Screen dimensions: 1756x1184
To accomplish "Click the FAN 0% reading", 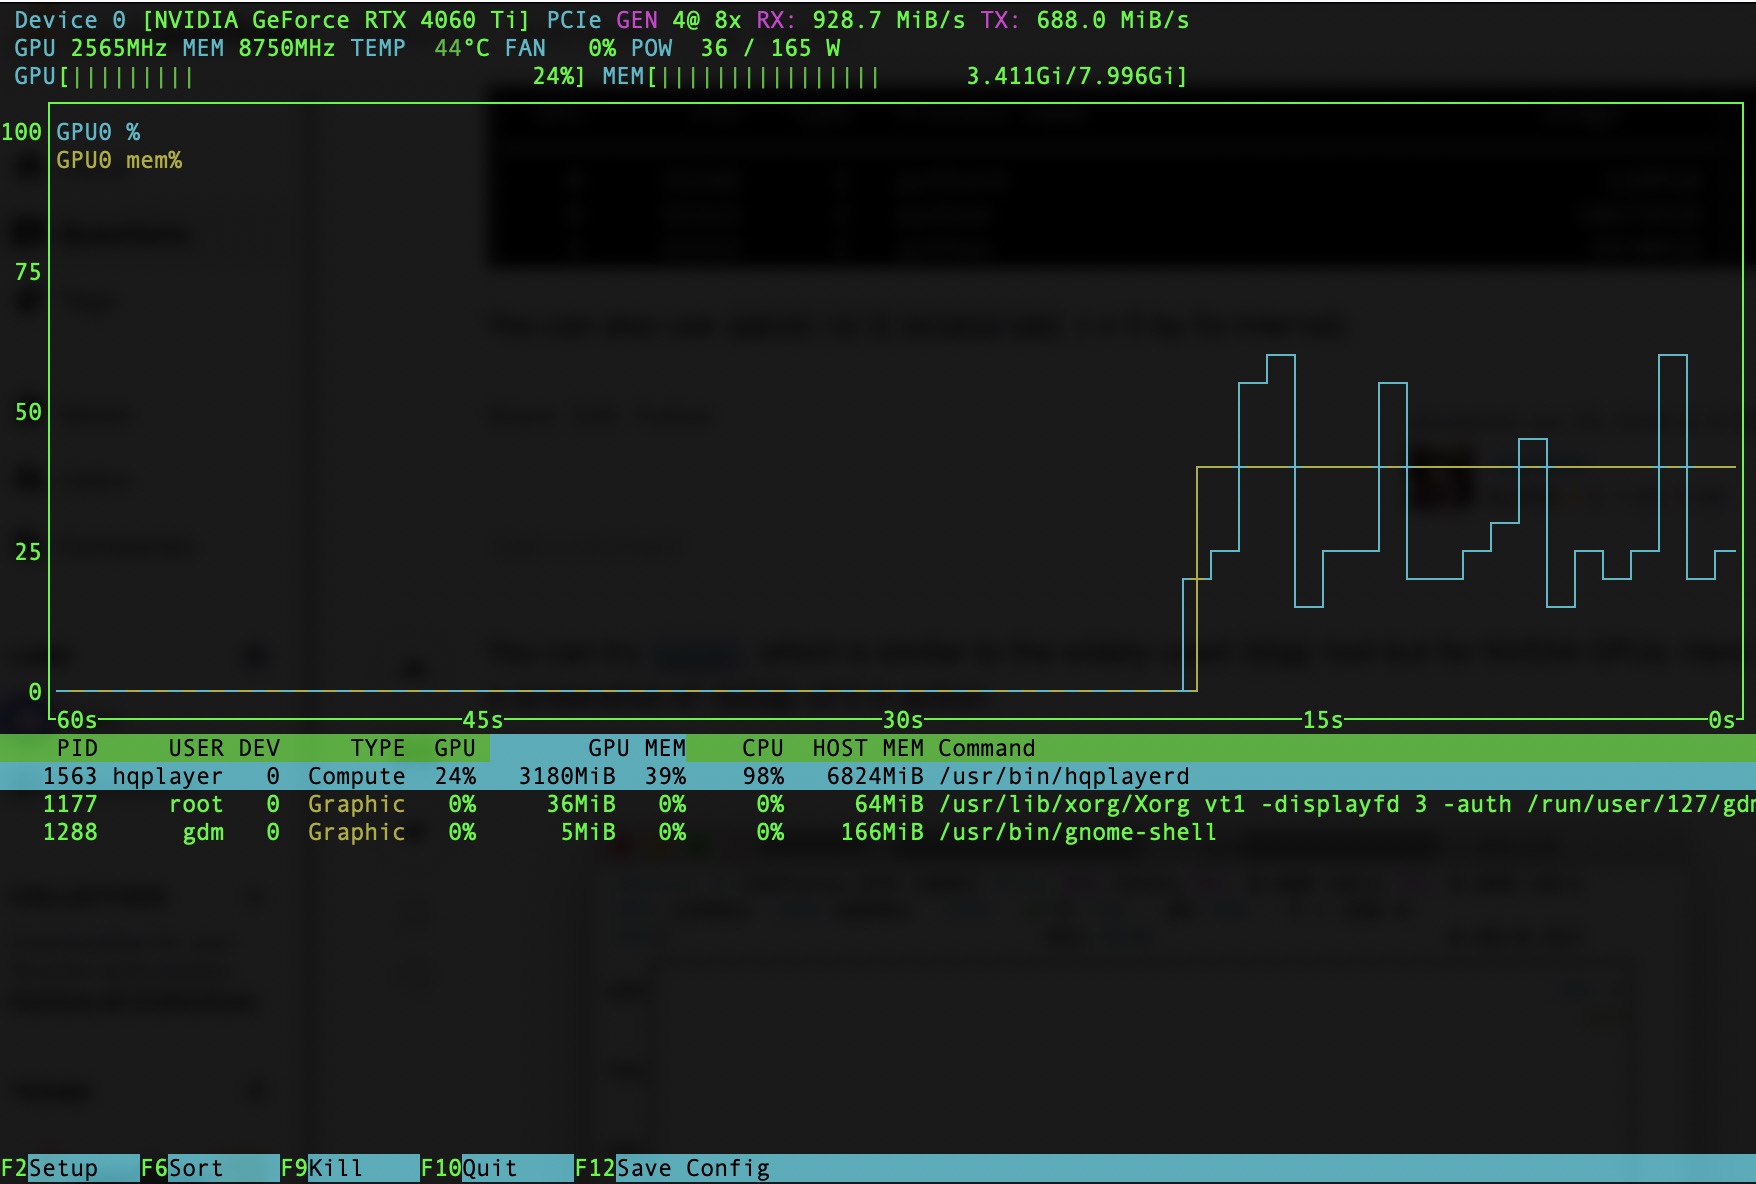I will pos(560,48).
